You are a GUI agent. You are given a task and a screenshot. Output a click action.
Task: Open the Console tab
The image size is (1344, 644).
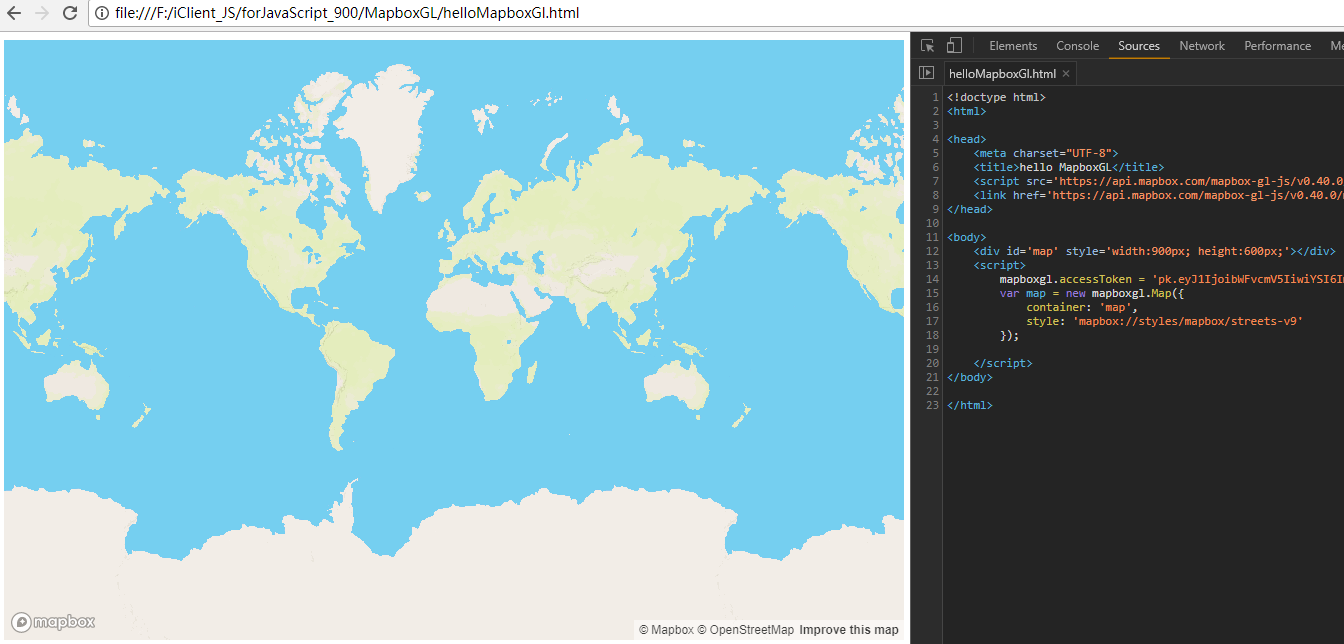pos(1078,46)
